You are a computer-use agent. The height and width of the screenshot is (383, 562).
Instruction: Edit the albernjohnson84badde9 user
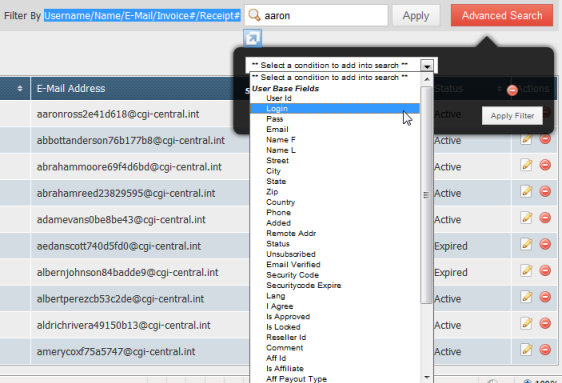(526, 271)
